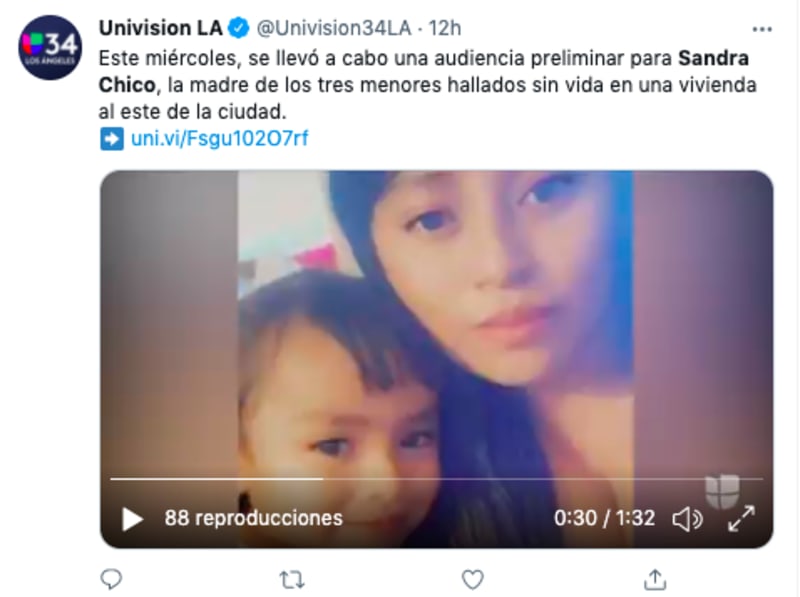Screen dimensions: 800x597
Task: Play the video with the play button
Action: [133, 519]
